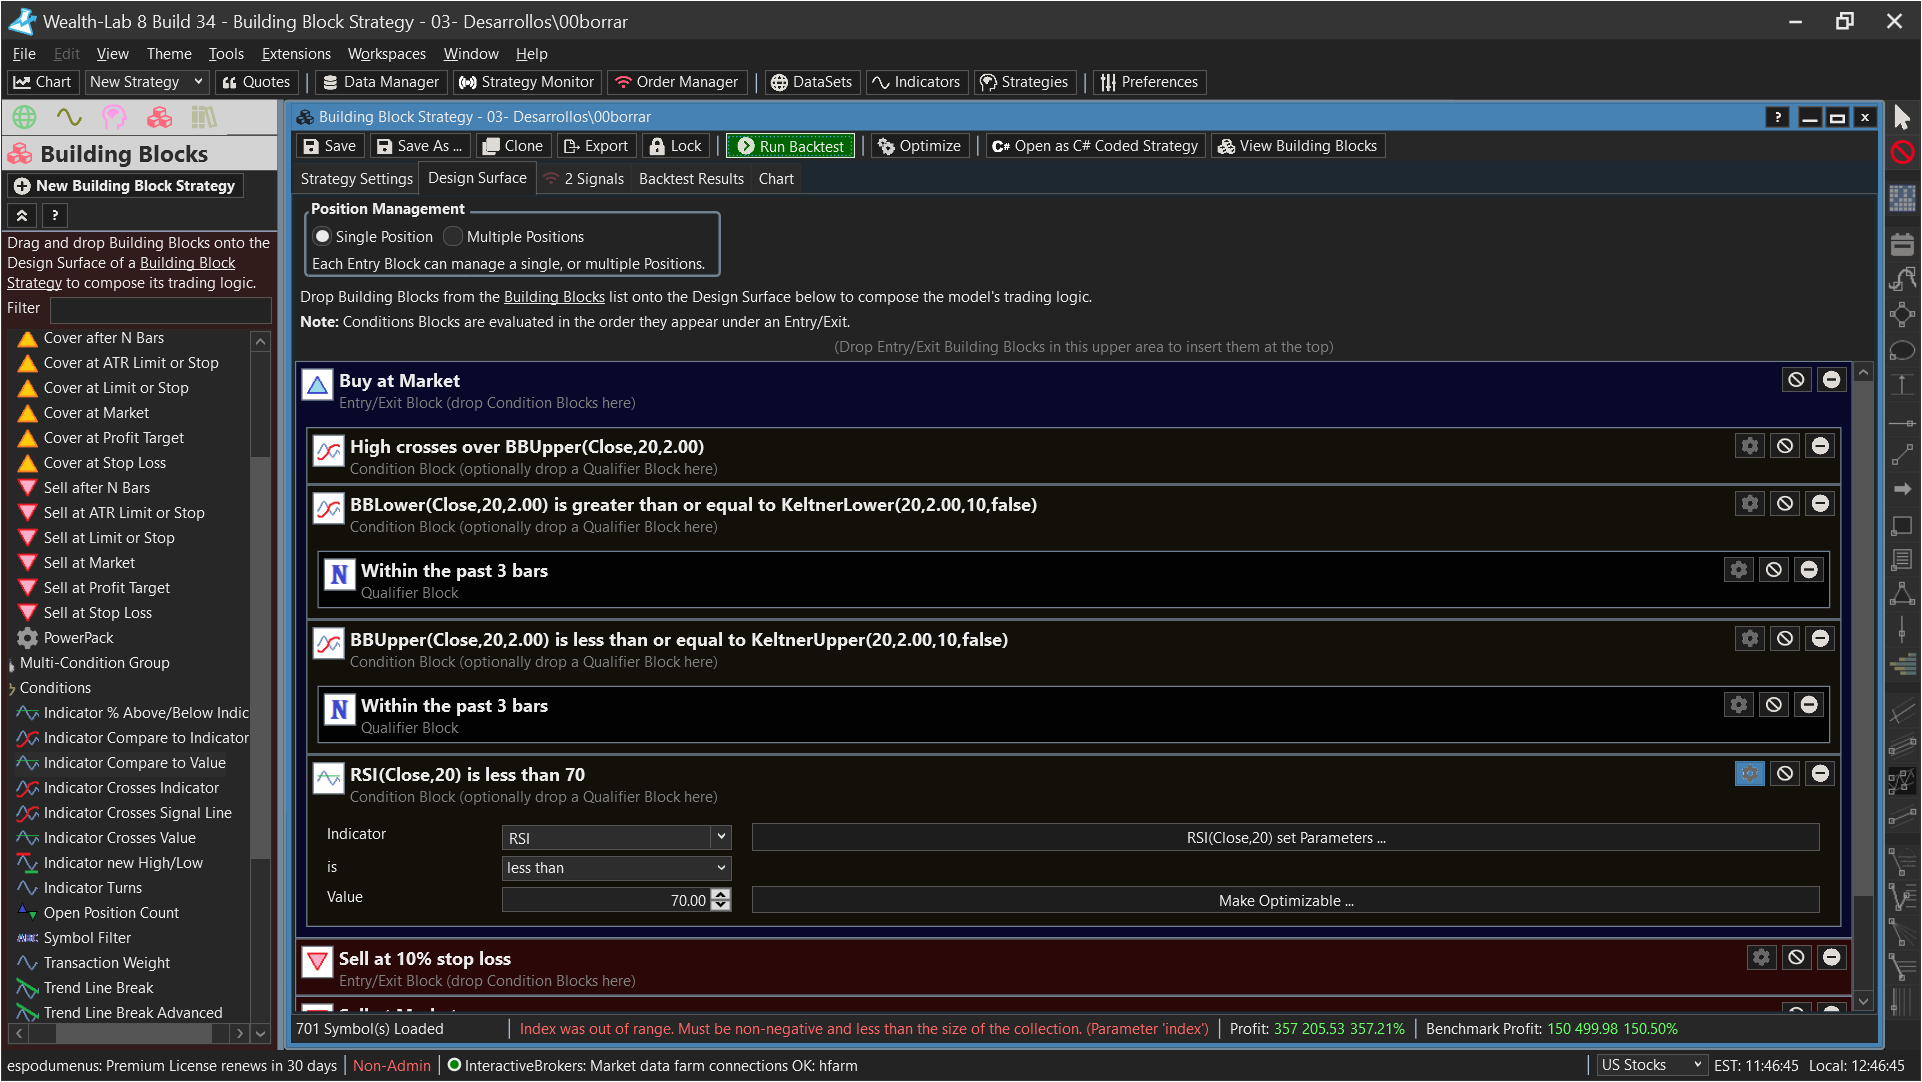Disable the BBUpper KeltnerUpper condition
This screenshot has width=1922, height=1082.
(1785, 639)
